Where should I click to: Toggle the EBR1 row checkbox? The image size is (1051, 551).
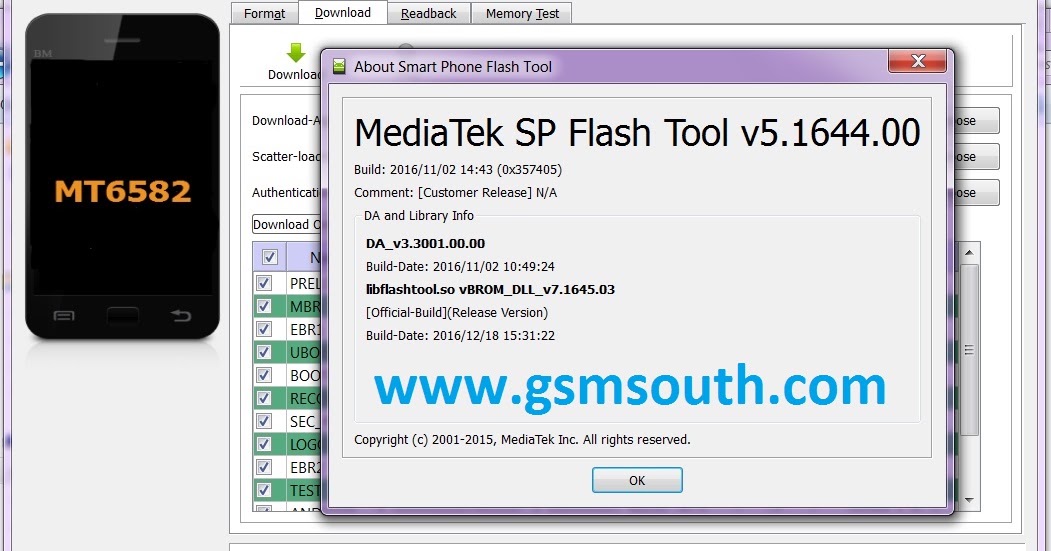(x=264, y=329)
